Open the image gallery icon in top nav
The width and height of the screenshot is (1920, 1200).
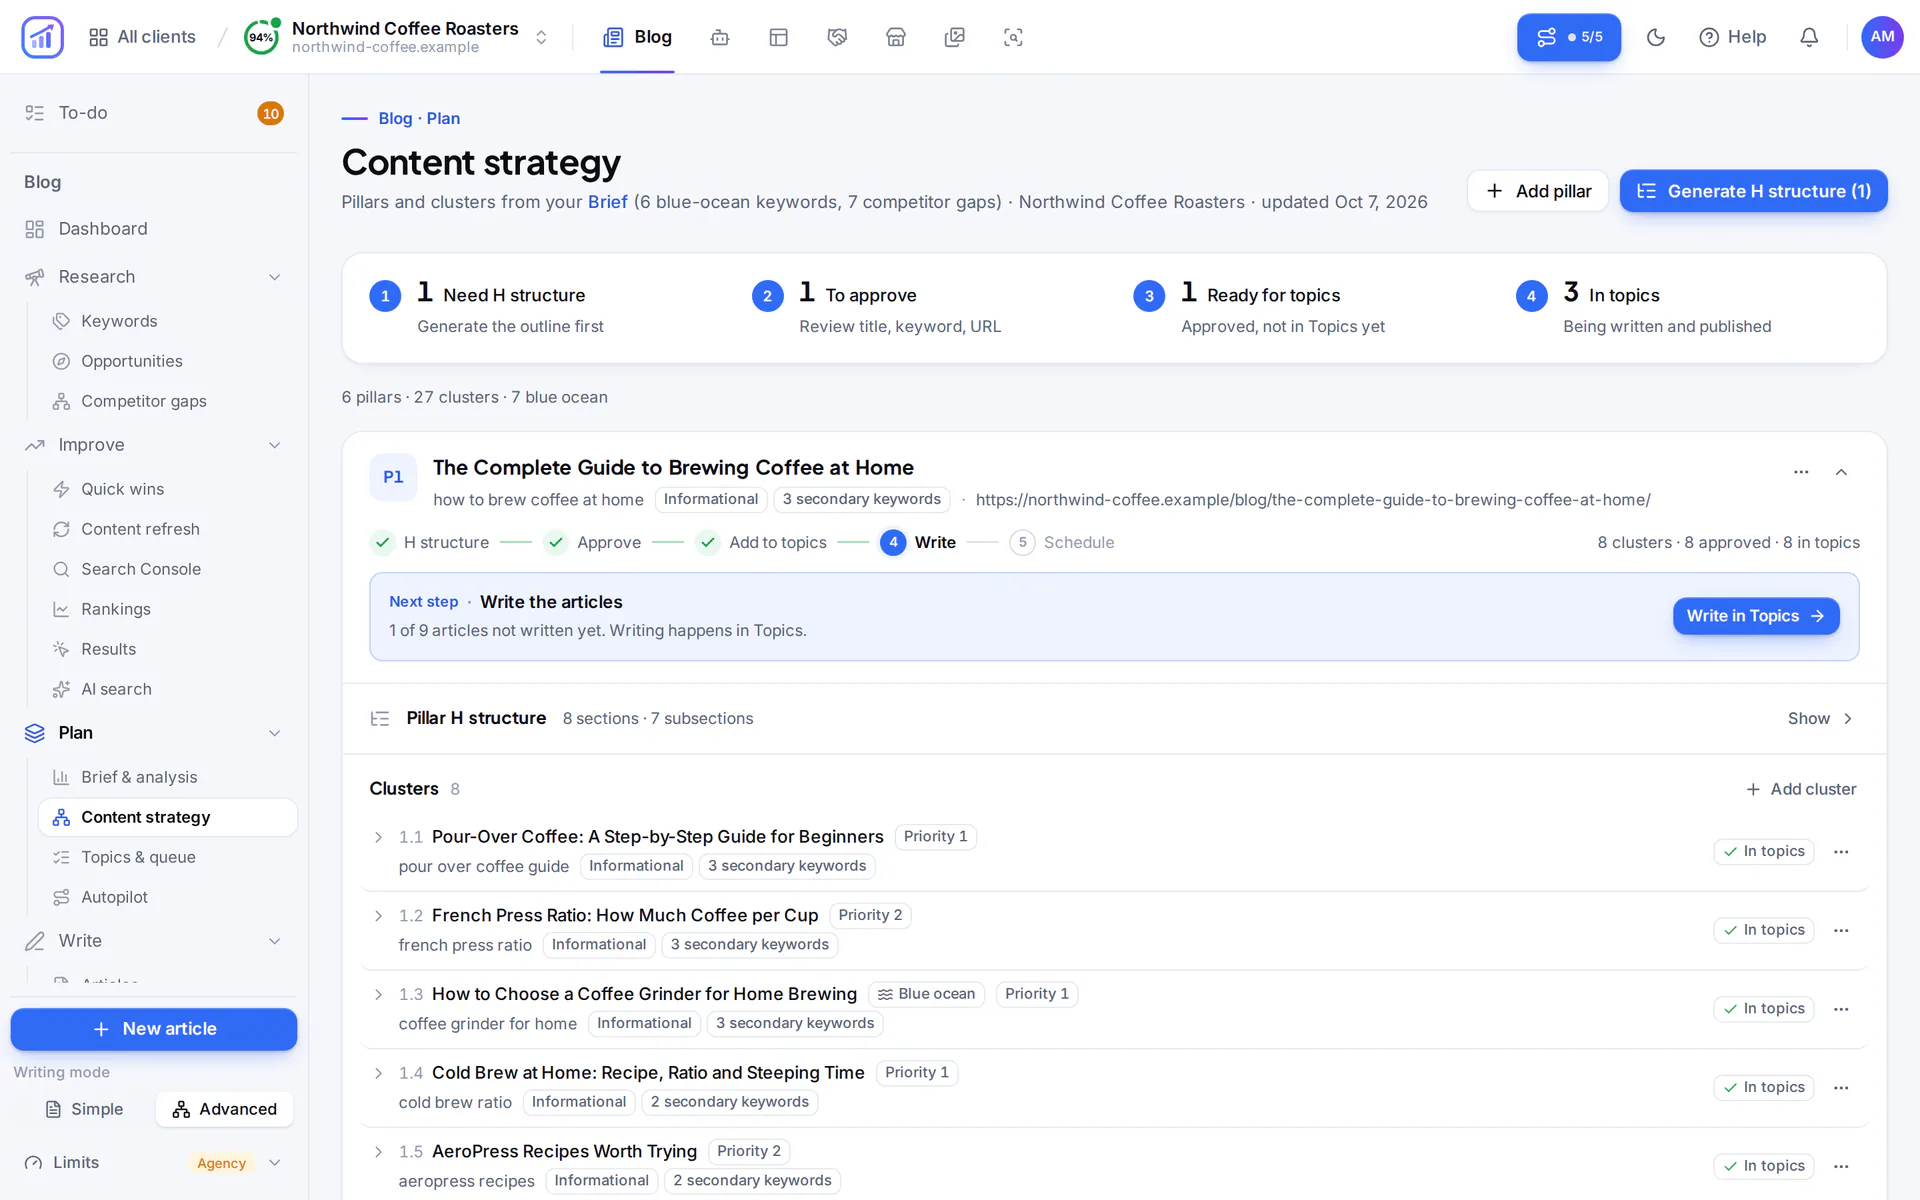[955, 37]
